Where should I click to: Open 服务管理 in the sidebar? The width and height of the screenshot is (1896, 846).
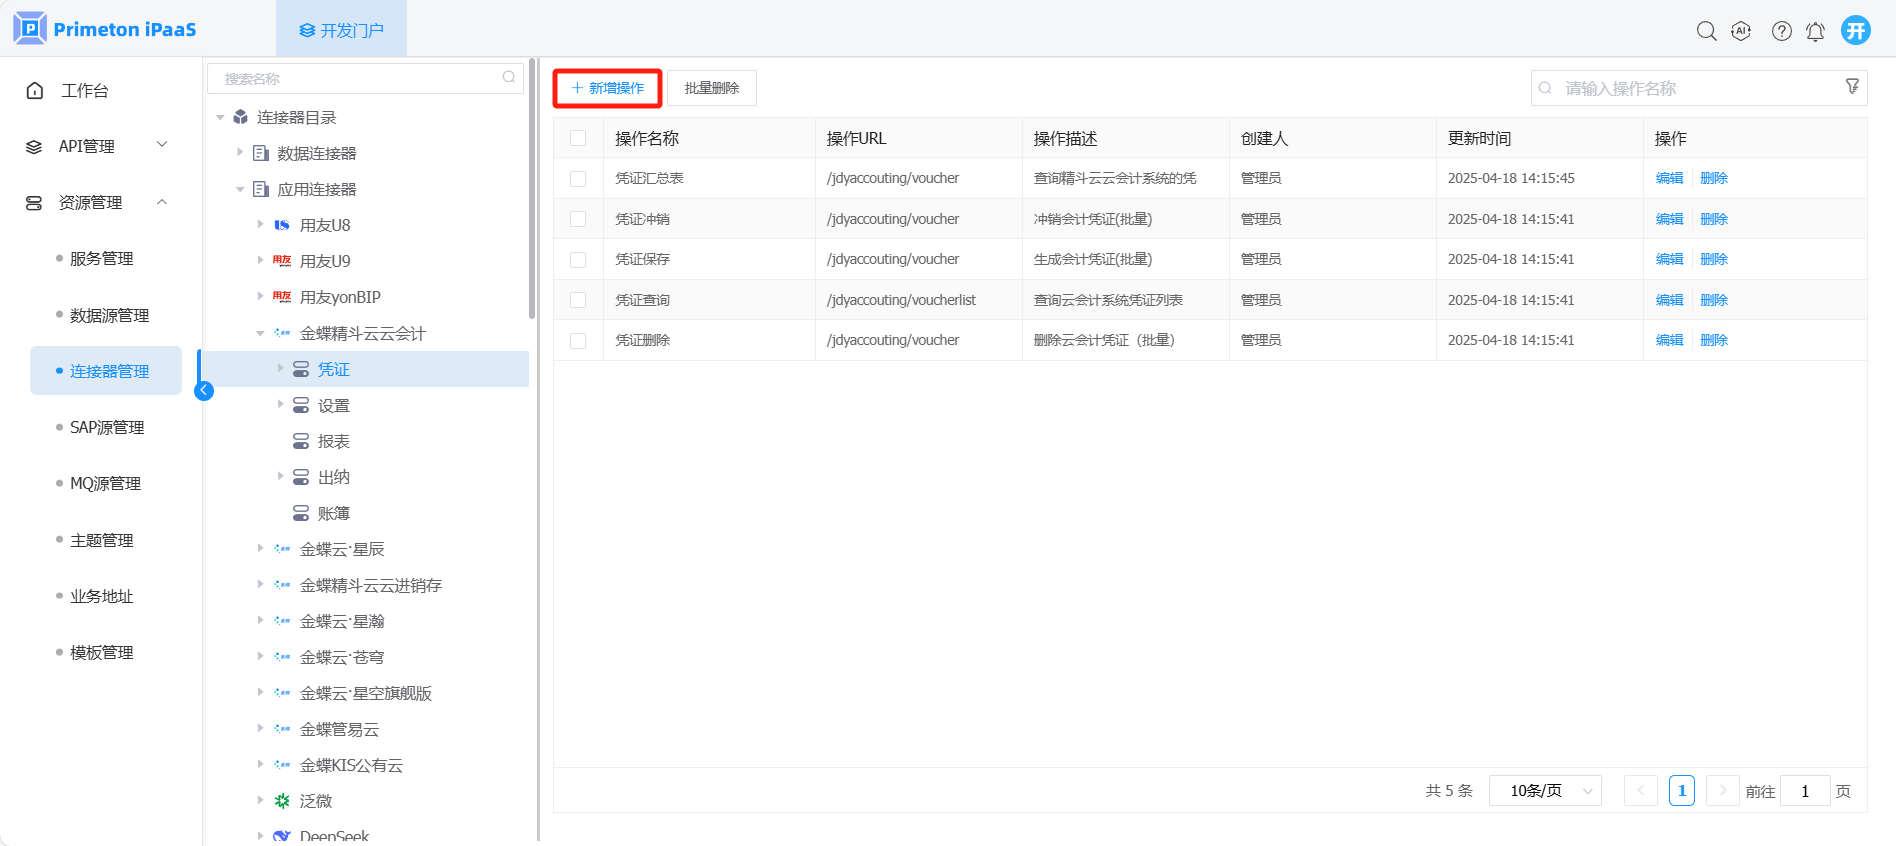tap(101, 259)
